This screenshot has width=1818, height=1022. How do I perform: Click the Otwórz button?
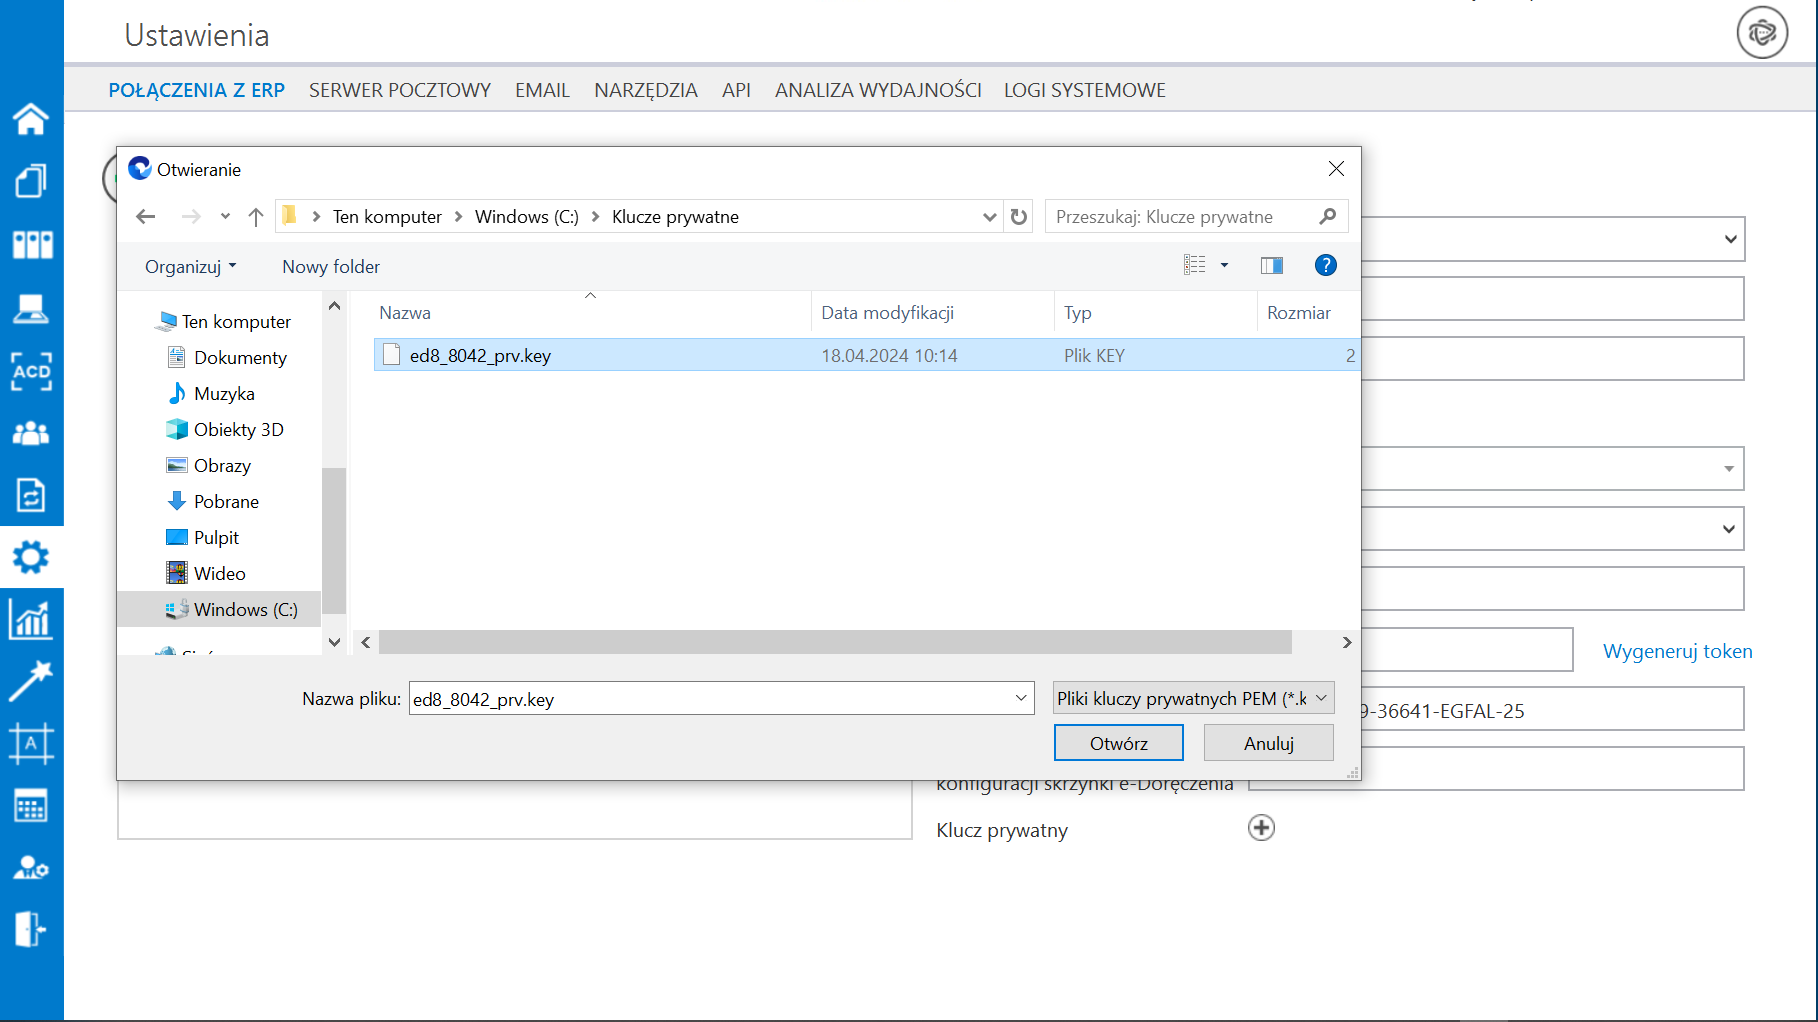click(x=1118, y=743)
